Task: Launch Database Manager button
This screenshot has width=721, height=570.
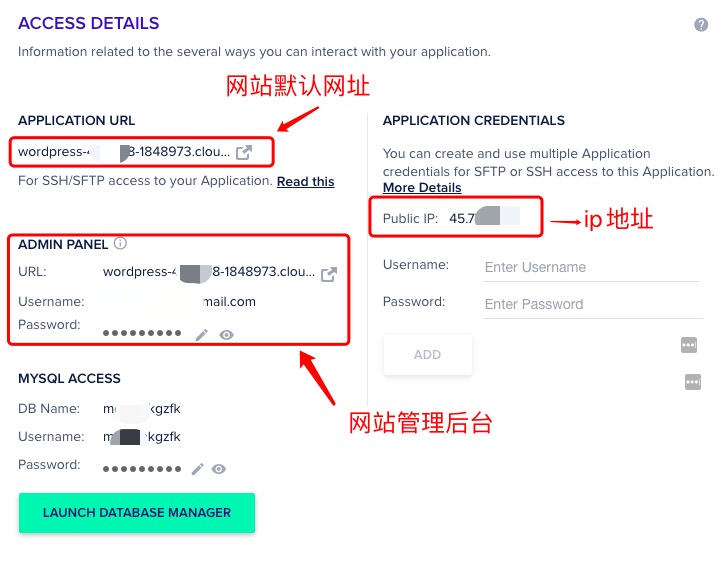Action: [x=137, y=513]
